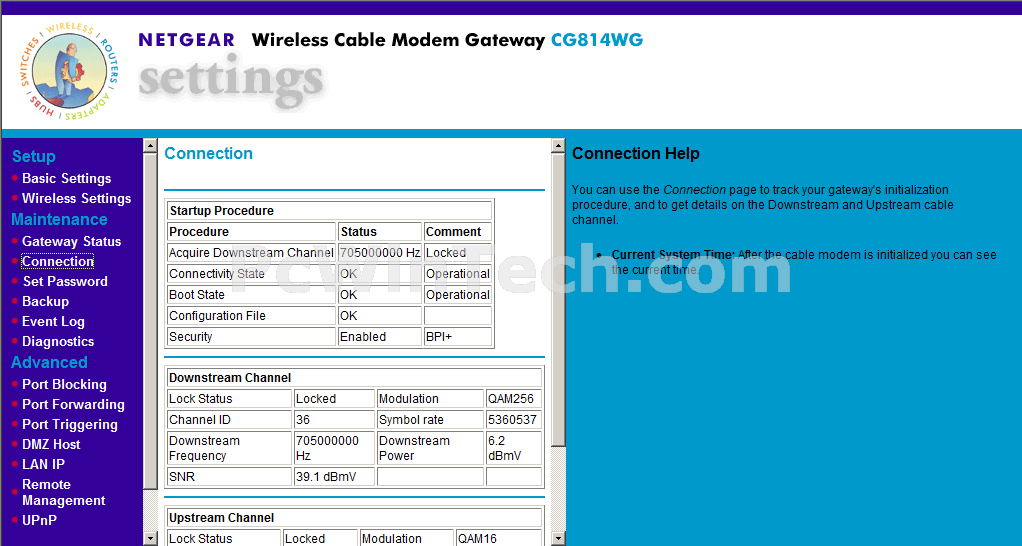Click the Netgear circular logo image

70,72
